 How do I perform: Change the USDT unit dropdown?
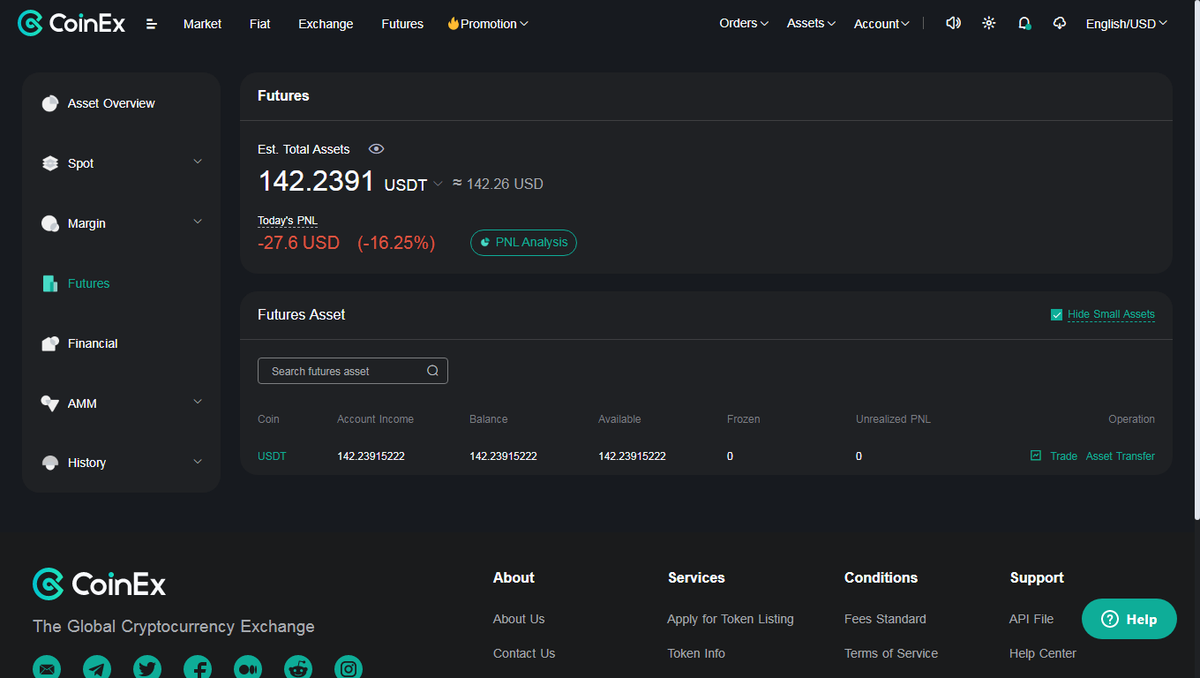pos(413,184)
